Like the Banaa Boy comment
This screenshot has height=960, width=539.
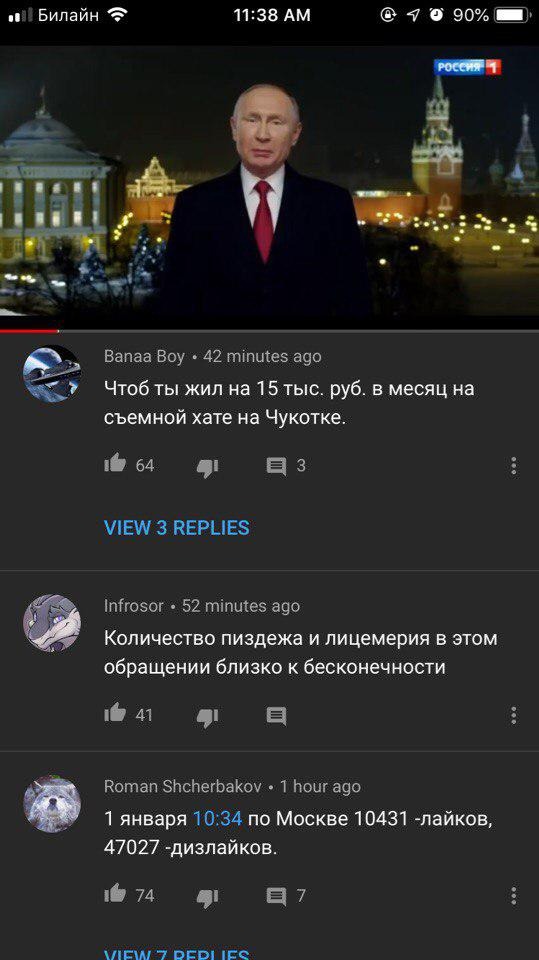115,464
